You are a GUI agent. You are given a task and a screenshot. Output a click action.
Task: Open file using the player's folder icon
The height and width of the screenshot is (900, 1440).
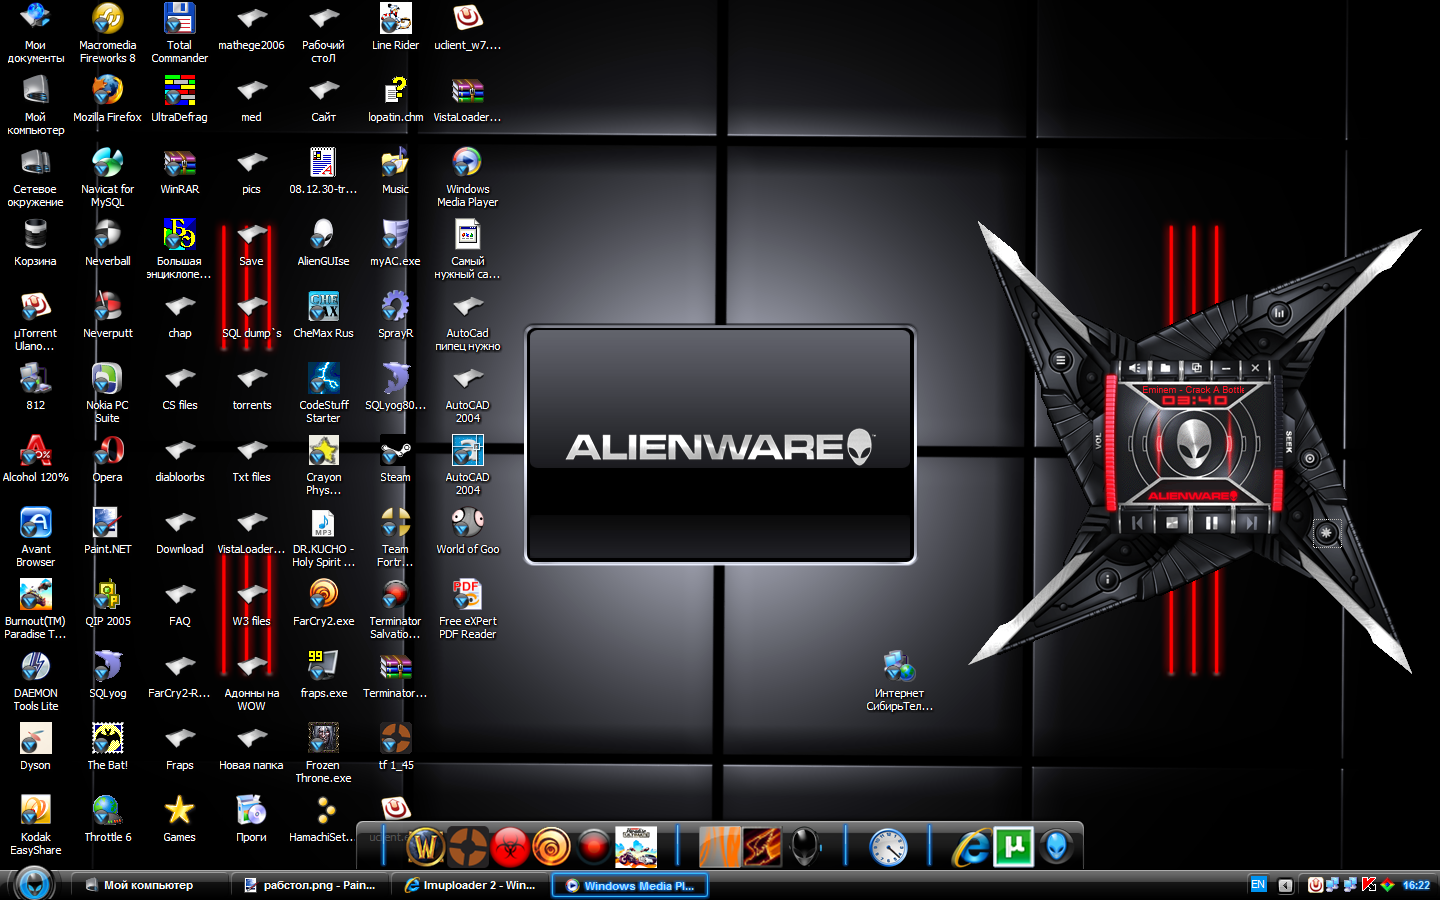click(x=1165, y=368)
